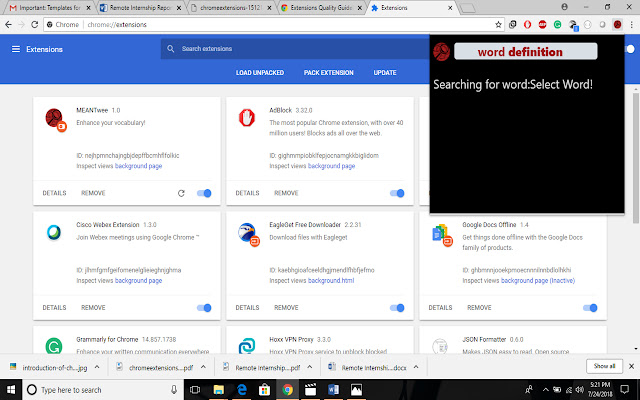
Task: Open Task View from the taskbar
Action: tap(195, 390)
